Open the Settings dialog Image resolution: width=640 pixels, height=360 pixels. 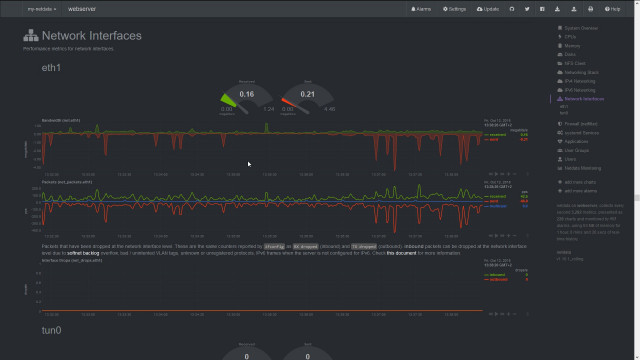click(x=454, y=9)
